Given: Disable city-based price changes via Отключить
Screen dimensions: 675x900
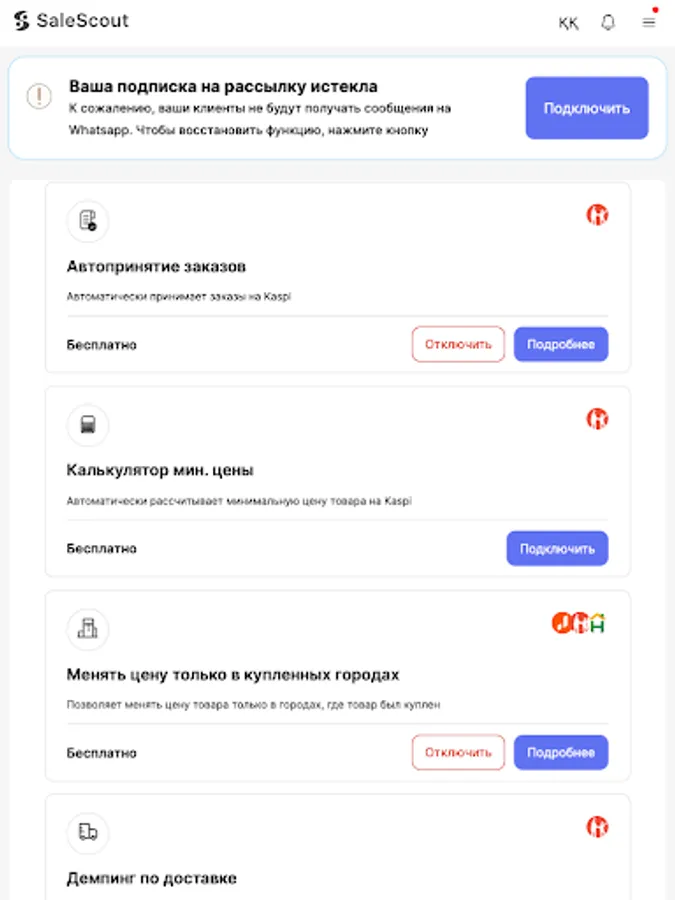Looking at the screenshot, I should (x=458, y=752).
